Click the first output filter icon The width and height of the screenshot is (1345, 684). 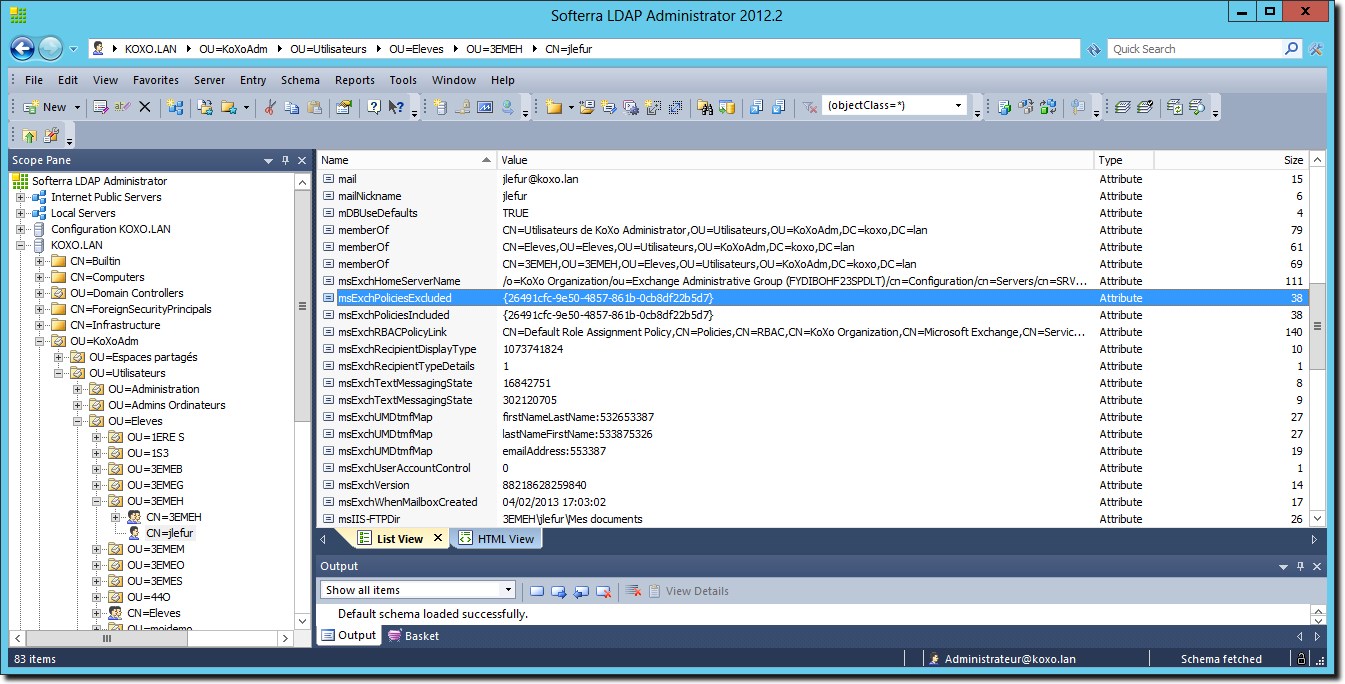pyautogui.click(x=537, y=591)
